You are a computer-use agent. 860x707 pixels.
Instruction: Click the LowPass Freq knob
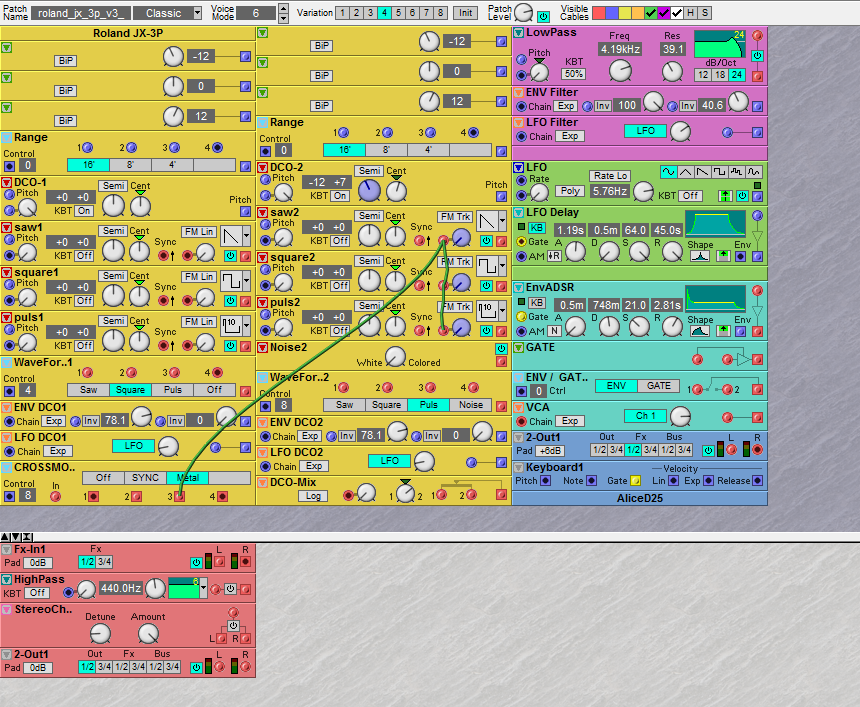point(620,71)
